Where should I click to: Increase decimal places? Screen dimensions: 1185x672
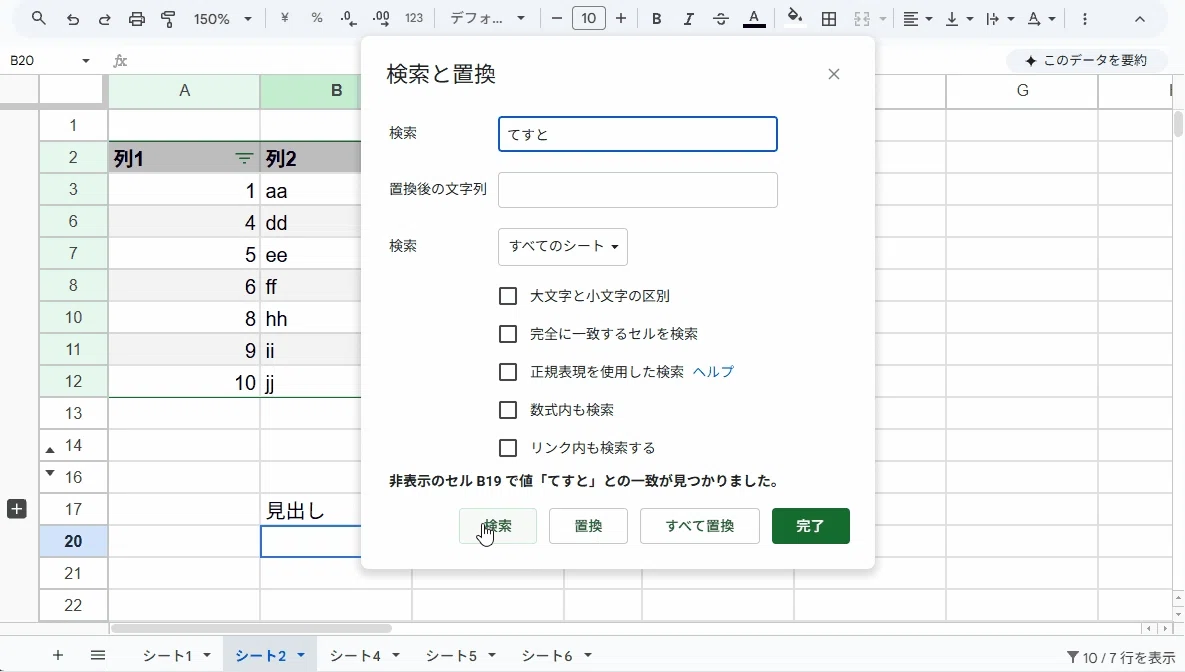[x=381, y=19]
